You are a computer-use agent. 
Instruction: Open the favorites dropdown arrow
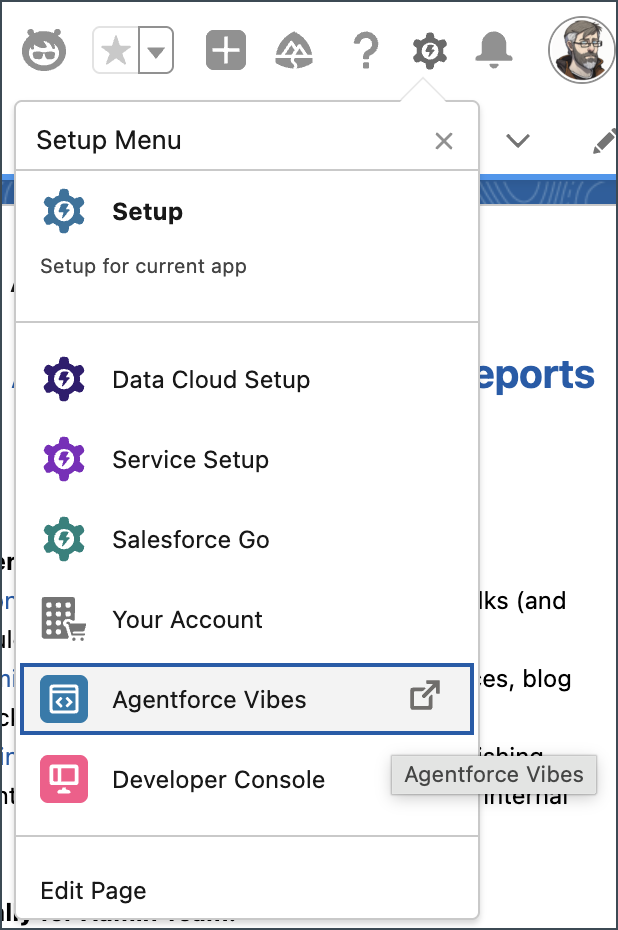click(x=157, y=50)
